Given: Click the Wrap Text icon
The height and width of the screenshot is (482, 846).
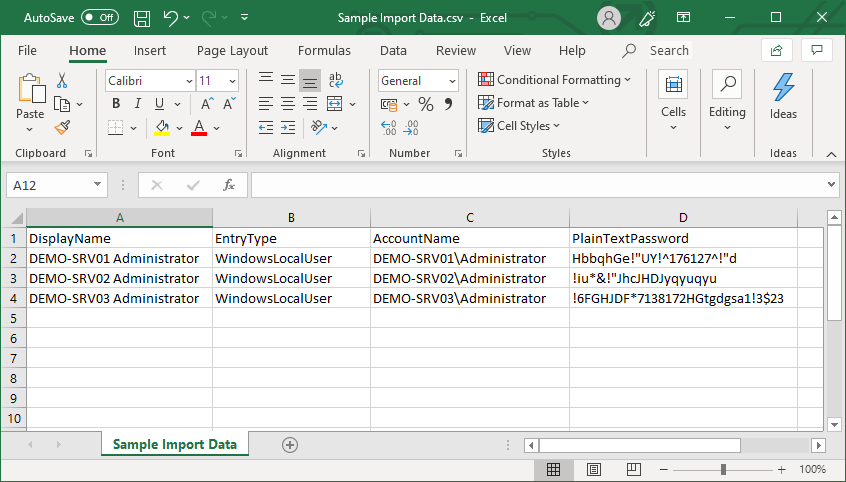Looking at the screenshot, I should pos(335,80).
